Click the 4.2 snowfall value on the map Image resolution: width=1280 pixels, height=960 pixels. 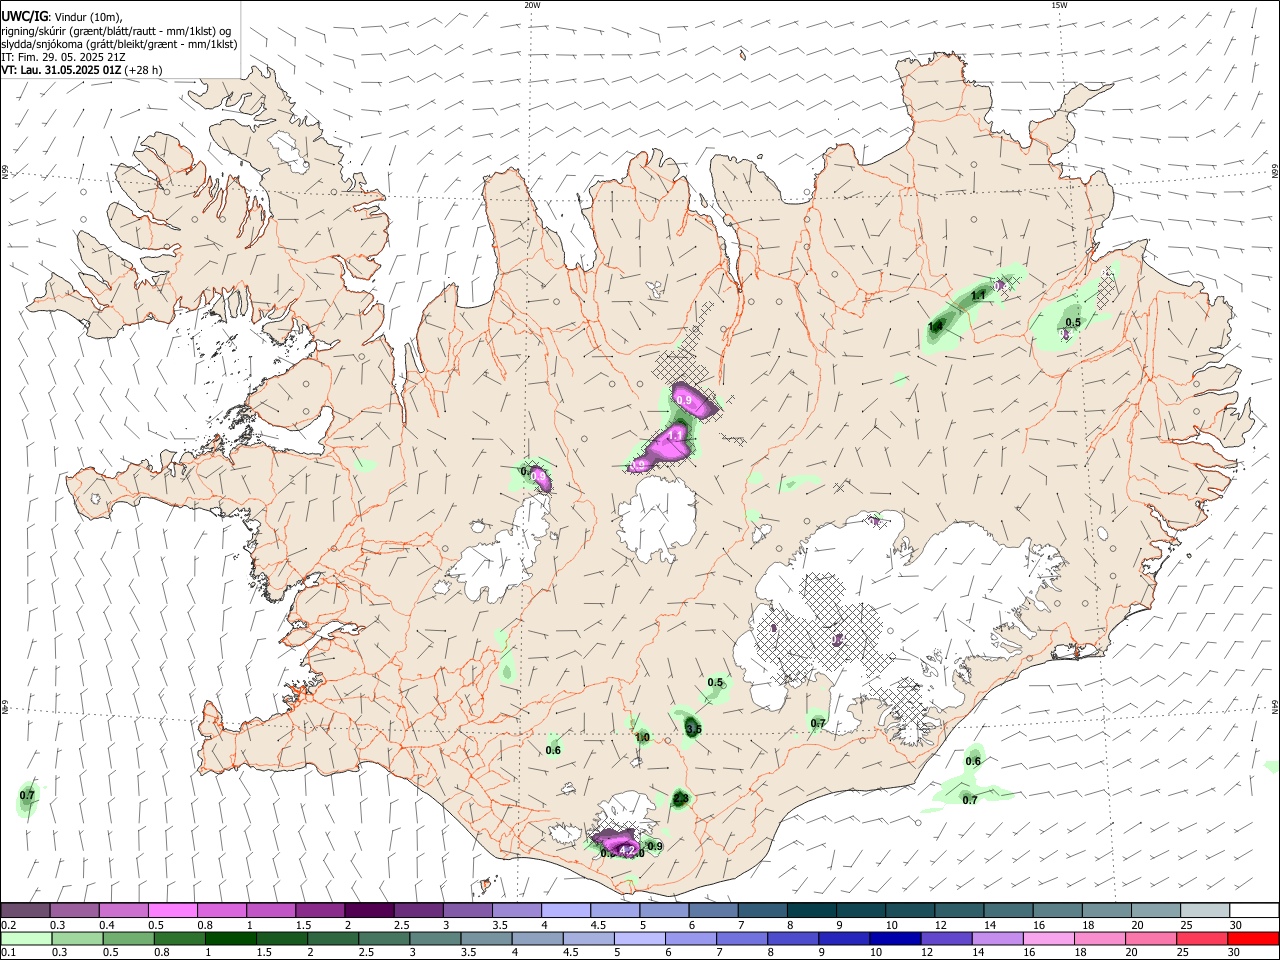(x=628, y=850)
